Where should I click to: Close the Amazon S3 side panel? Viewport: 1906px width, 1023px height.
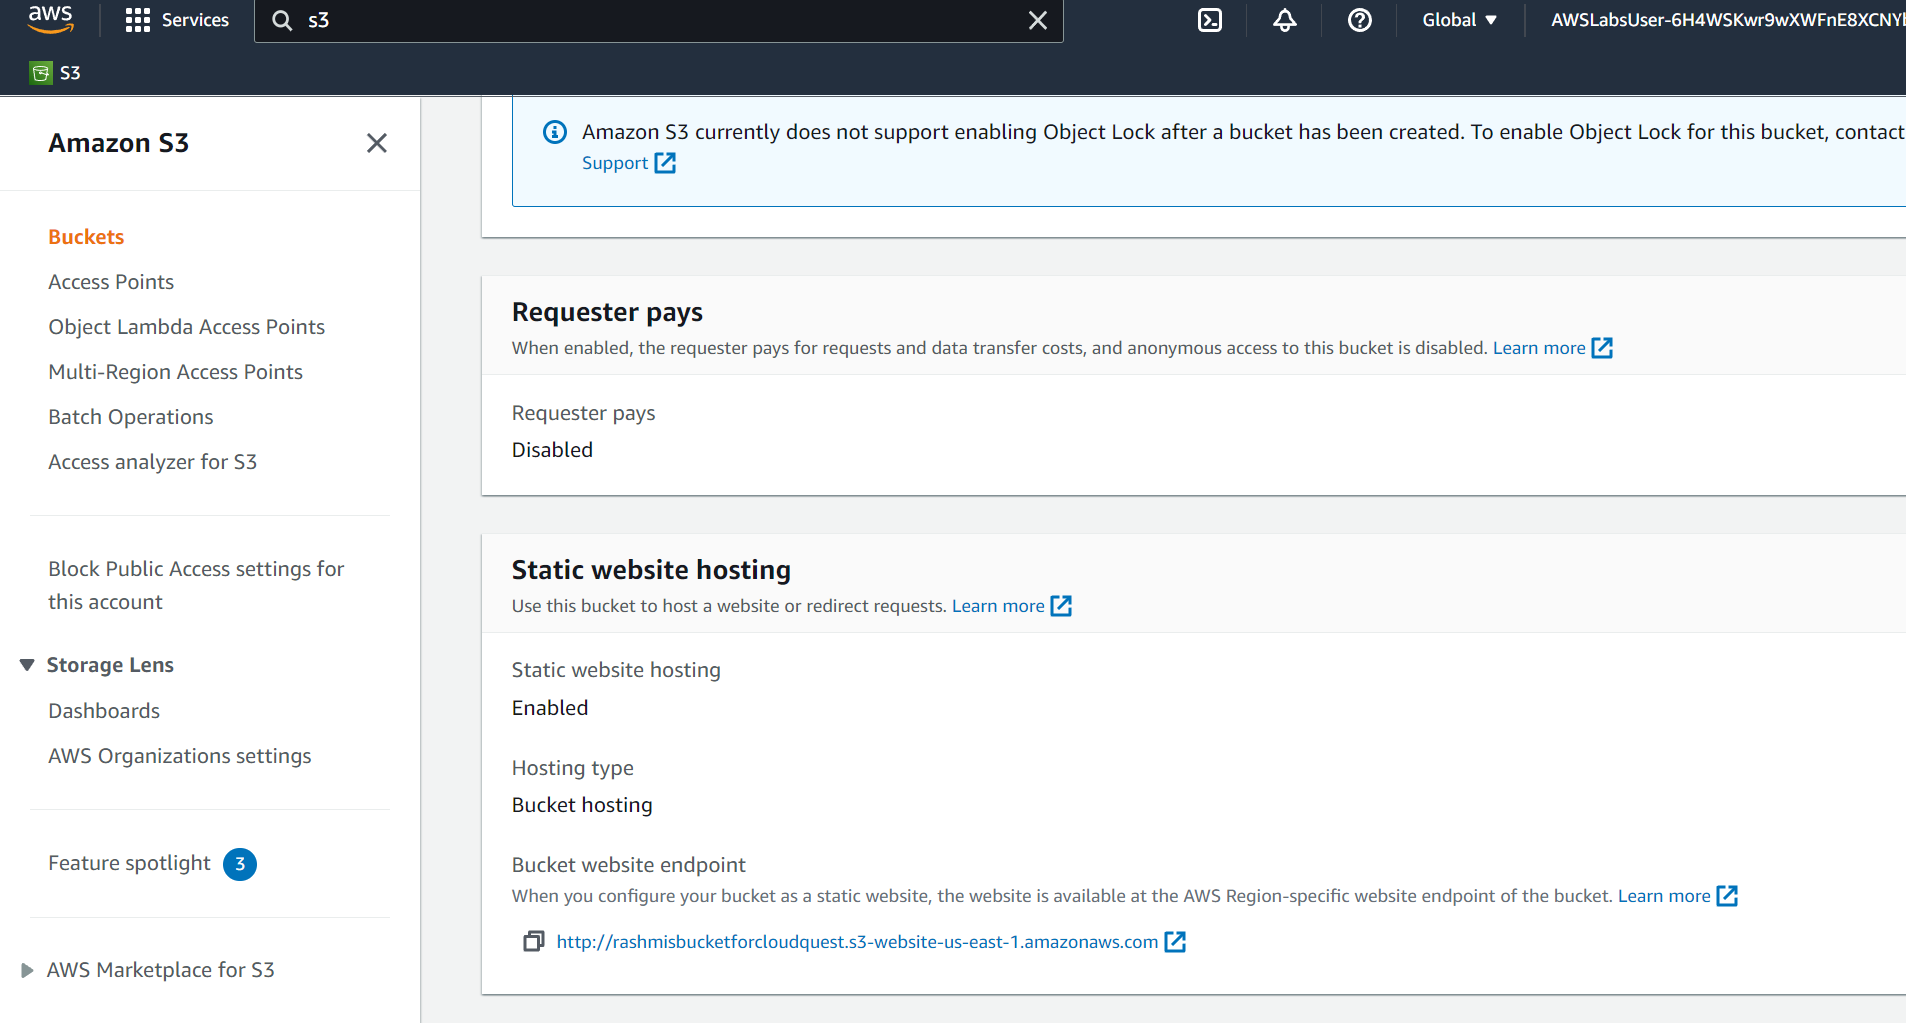pyautogui.click(x=377, y=143)
